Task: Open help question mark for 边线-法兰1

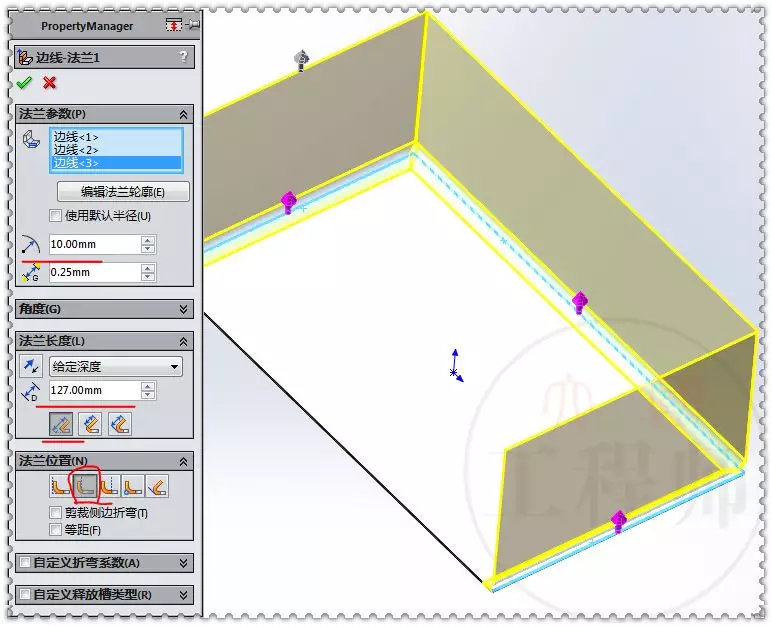Action: pyautogui.click(x=183, y=57)
